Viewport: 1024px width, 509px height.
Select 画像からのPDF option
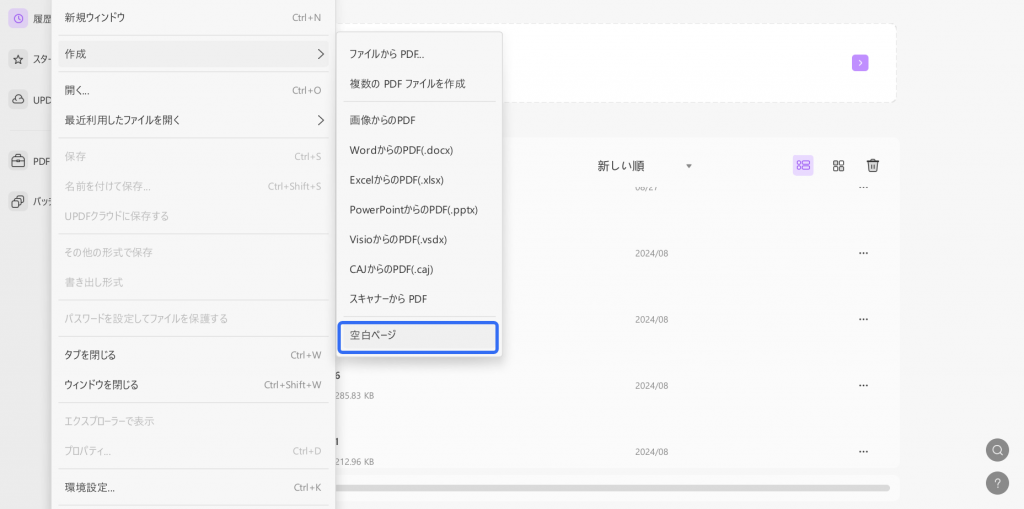419,120
